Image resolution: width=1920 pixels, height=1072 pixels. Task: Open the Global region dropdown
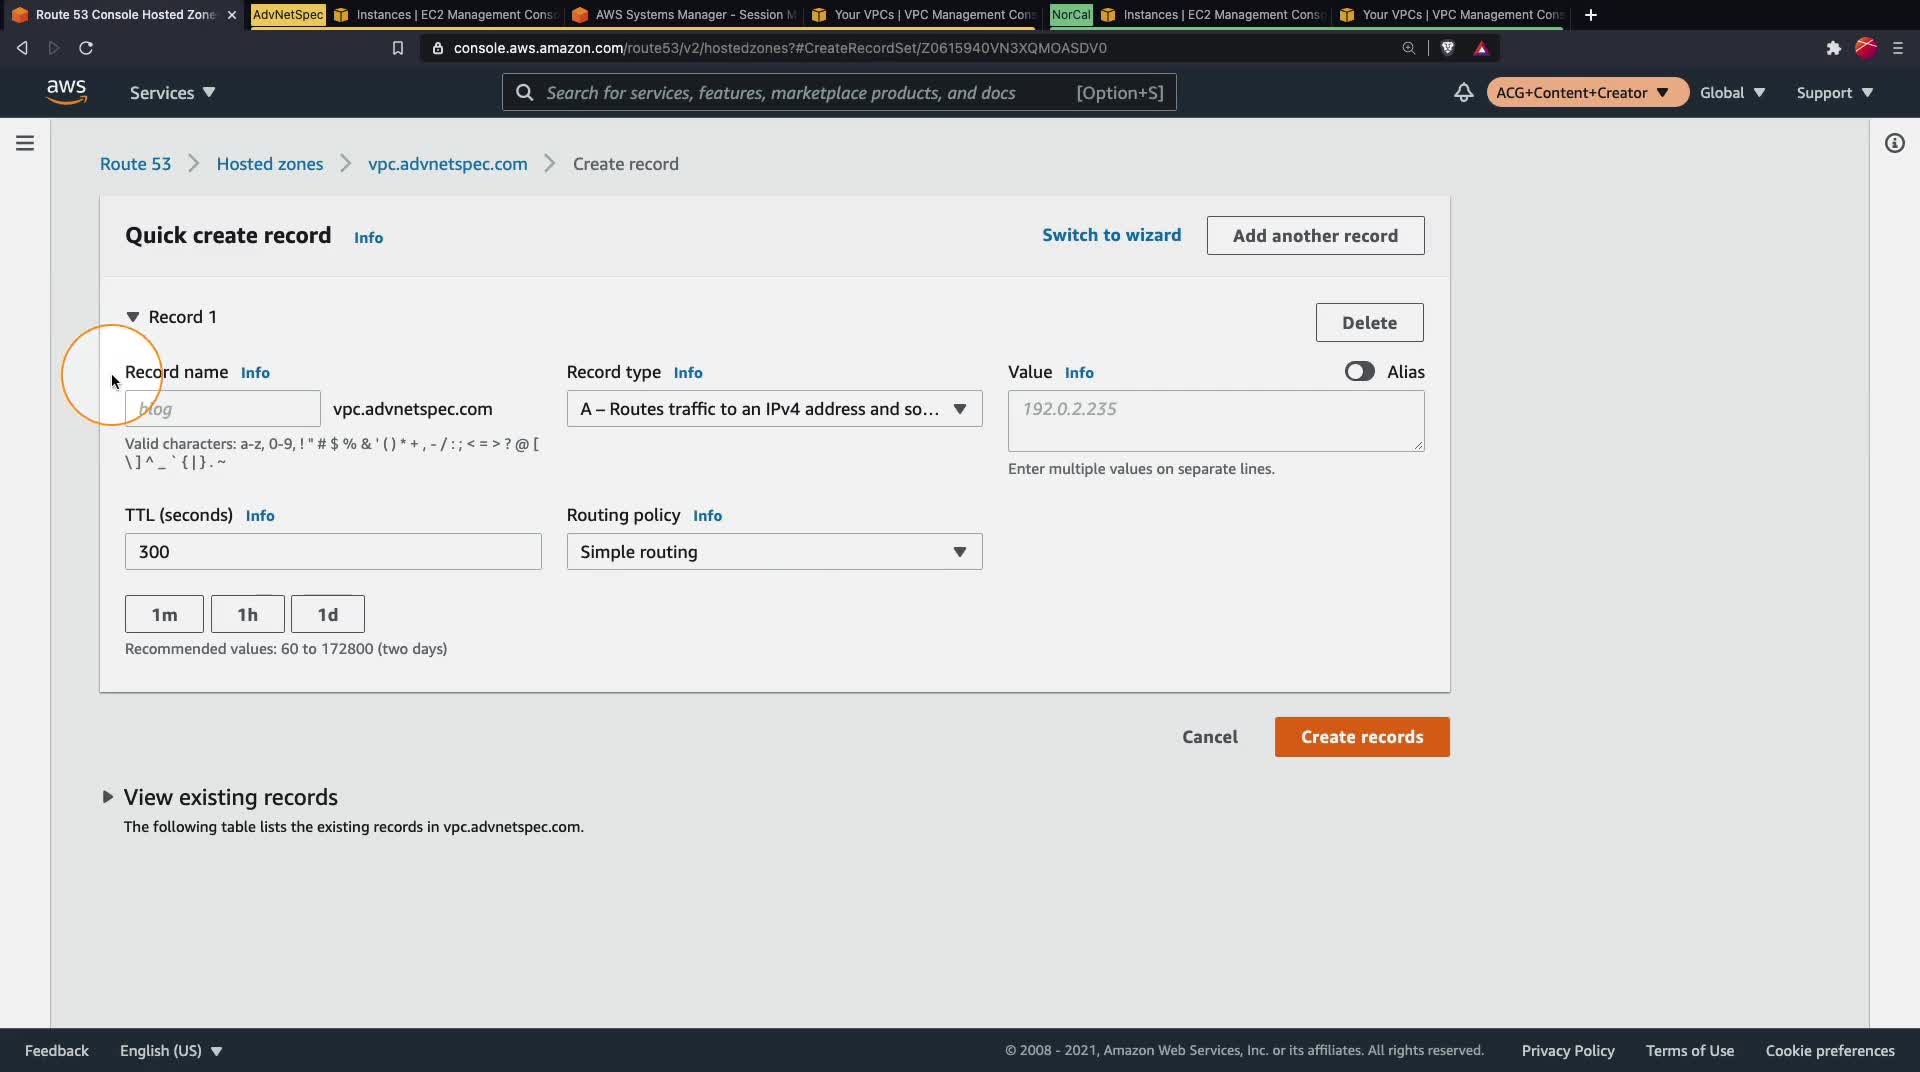pos(1732,93)
